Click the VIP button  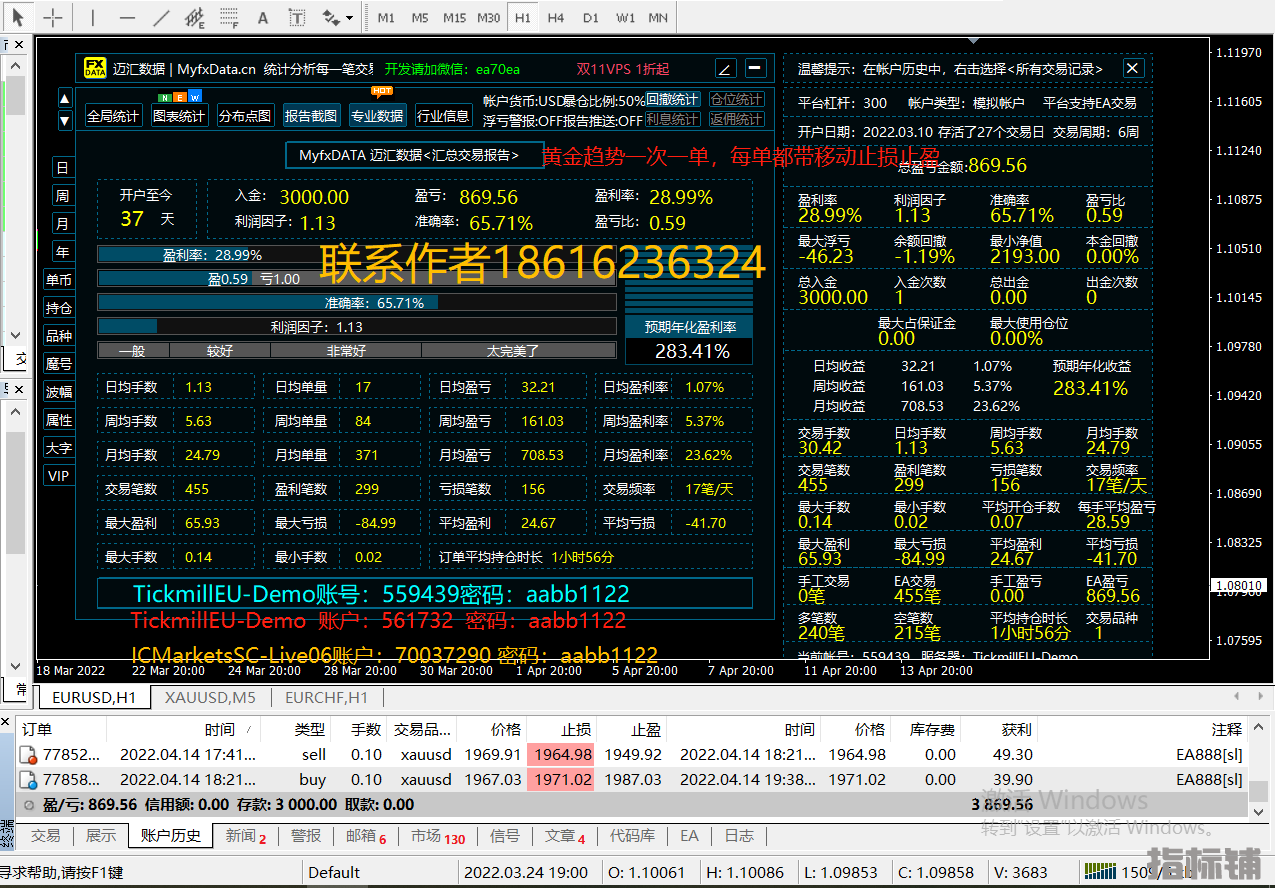click(x=59, y=476)
